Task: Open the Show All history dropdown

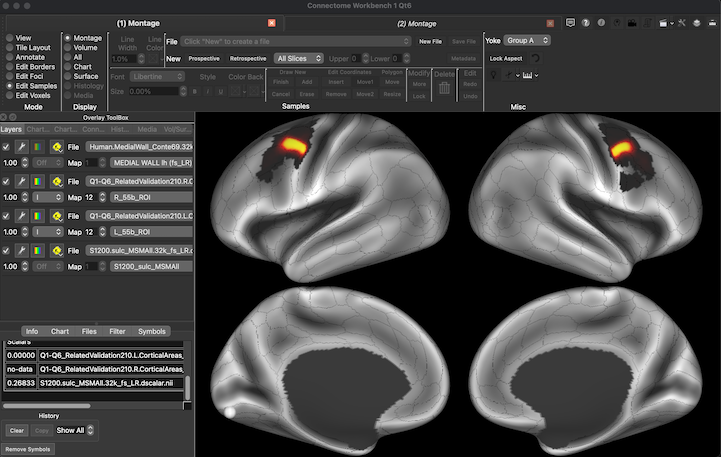Action: coord(76,431)
